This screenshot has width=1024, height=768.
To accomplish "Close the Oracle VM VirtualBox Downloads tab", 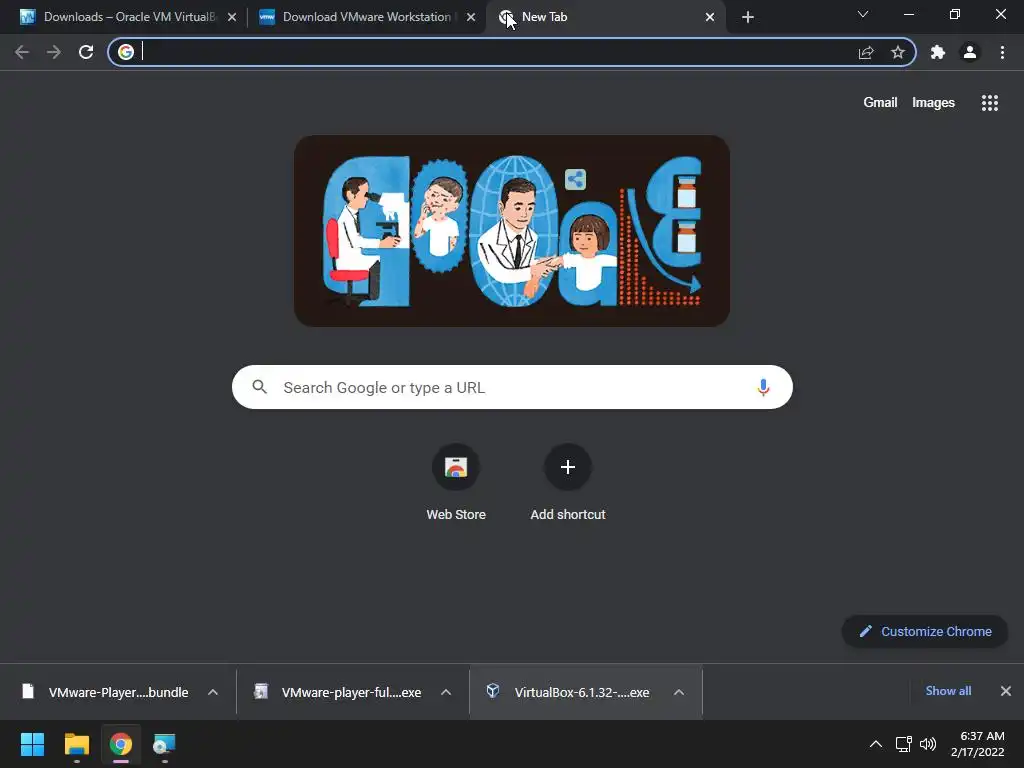I will click(x=232, y=17).
